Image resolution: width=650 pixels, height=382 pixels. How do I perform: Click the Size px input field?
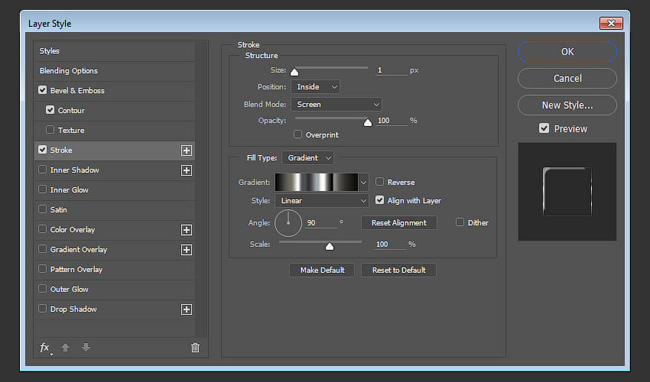tap(391, 70)
